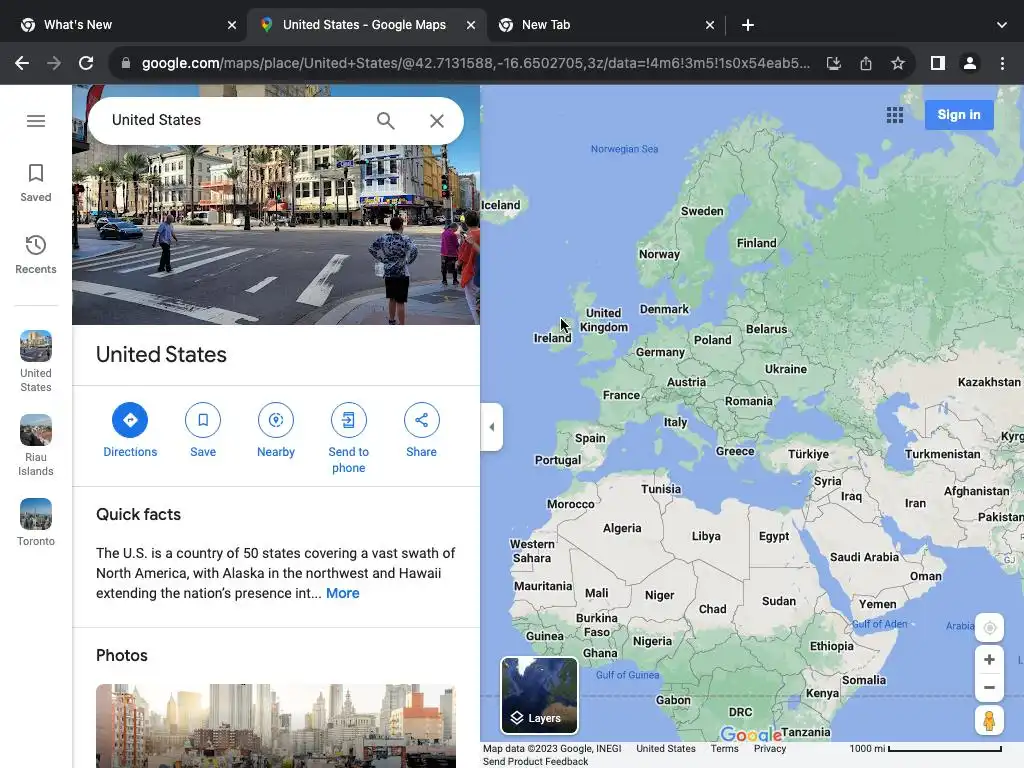
Task: Open the United States street header photo
Action: (276, 235)
